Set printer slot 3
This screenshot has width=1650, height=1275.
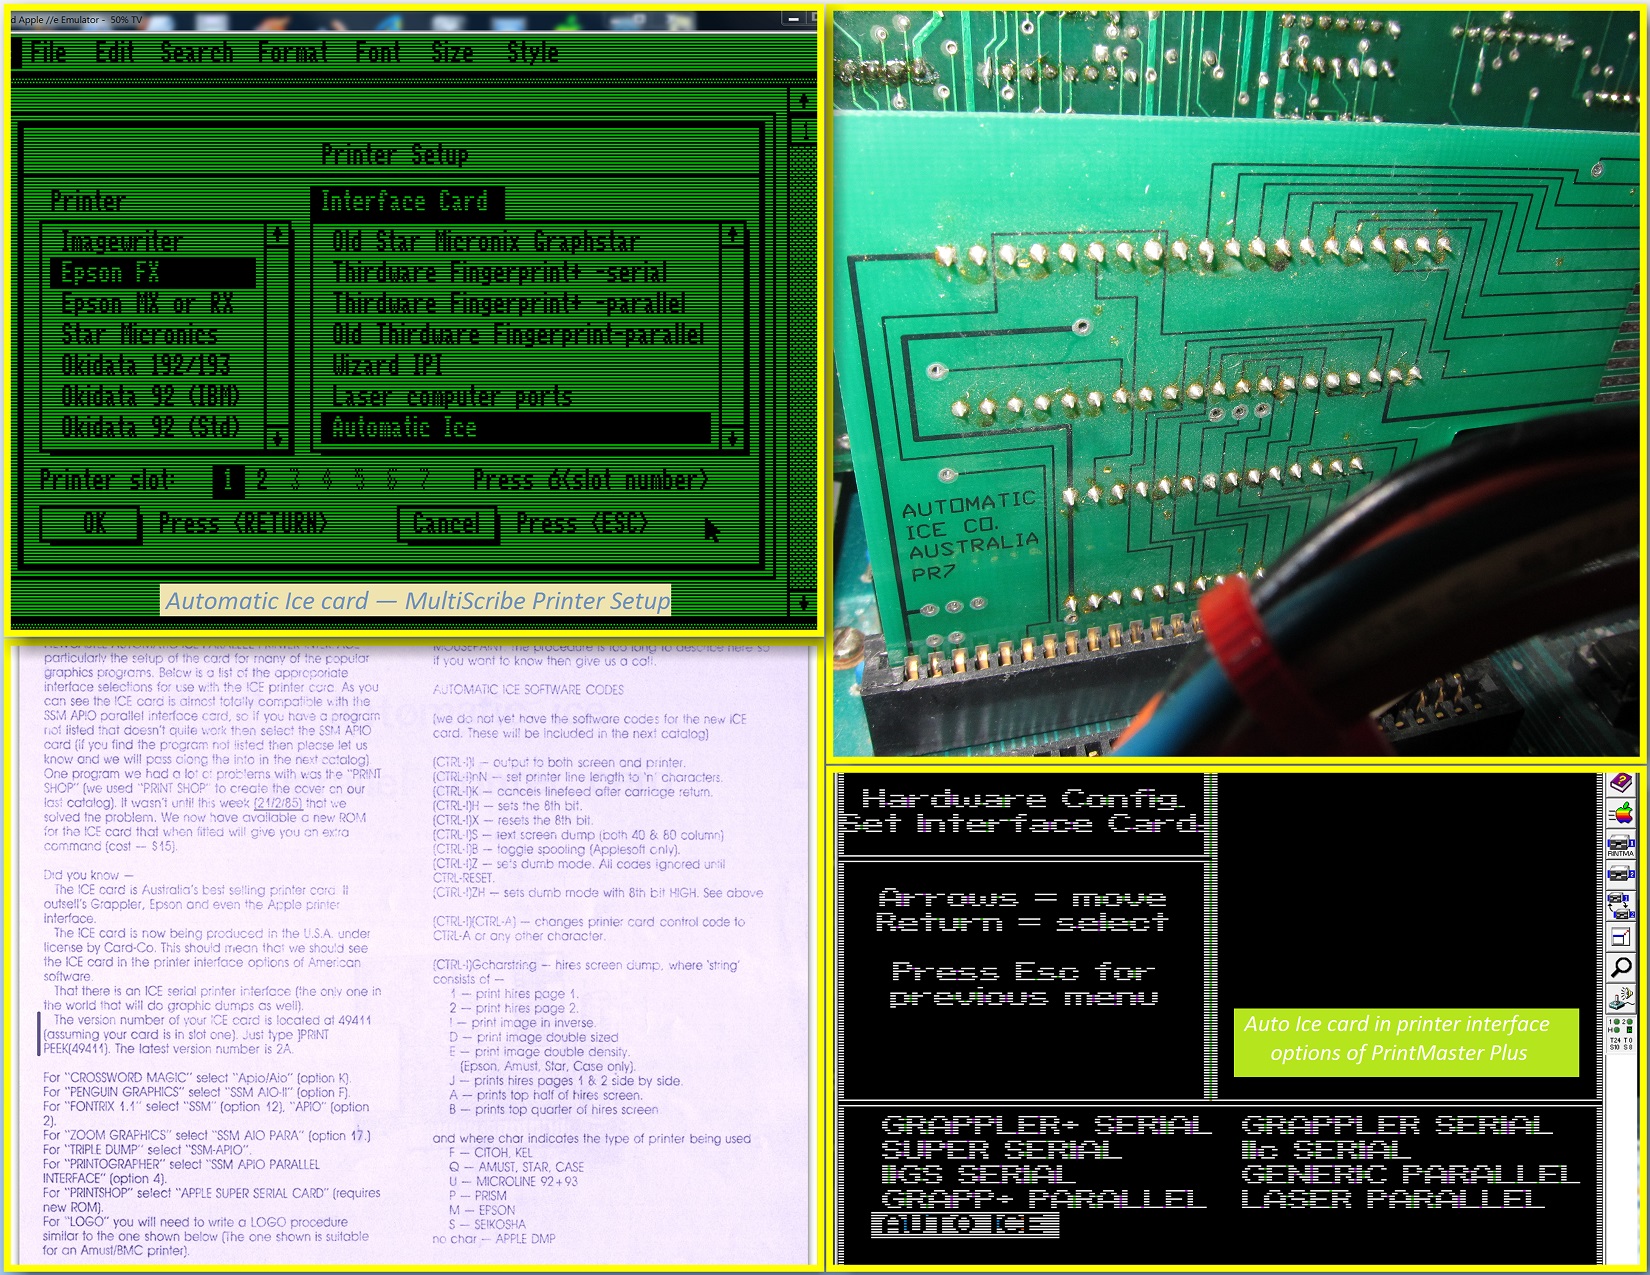(294, 481)
